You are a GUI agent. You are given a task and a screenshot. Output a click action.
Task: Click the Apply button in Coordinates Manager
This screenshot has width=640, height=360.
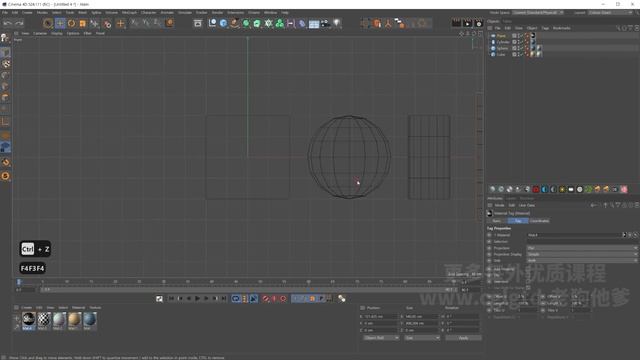(x=463, y=338)
